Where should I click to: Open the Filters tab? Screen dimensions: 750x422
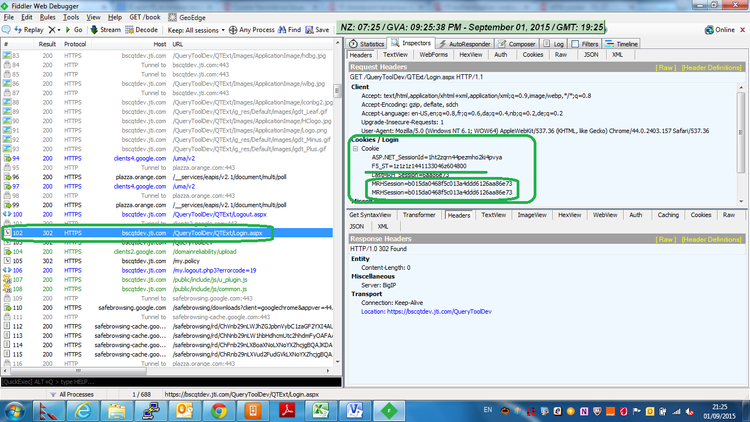click(585, 44)
